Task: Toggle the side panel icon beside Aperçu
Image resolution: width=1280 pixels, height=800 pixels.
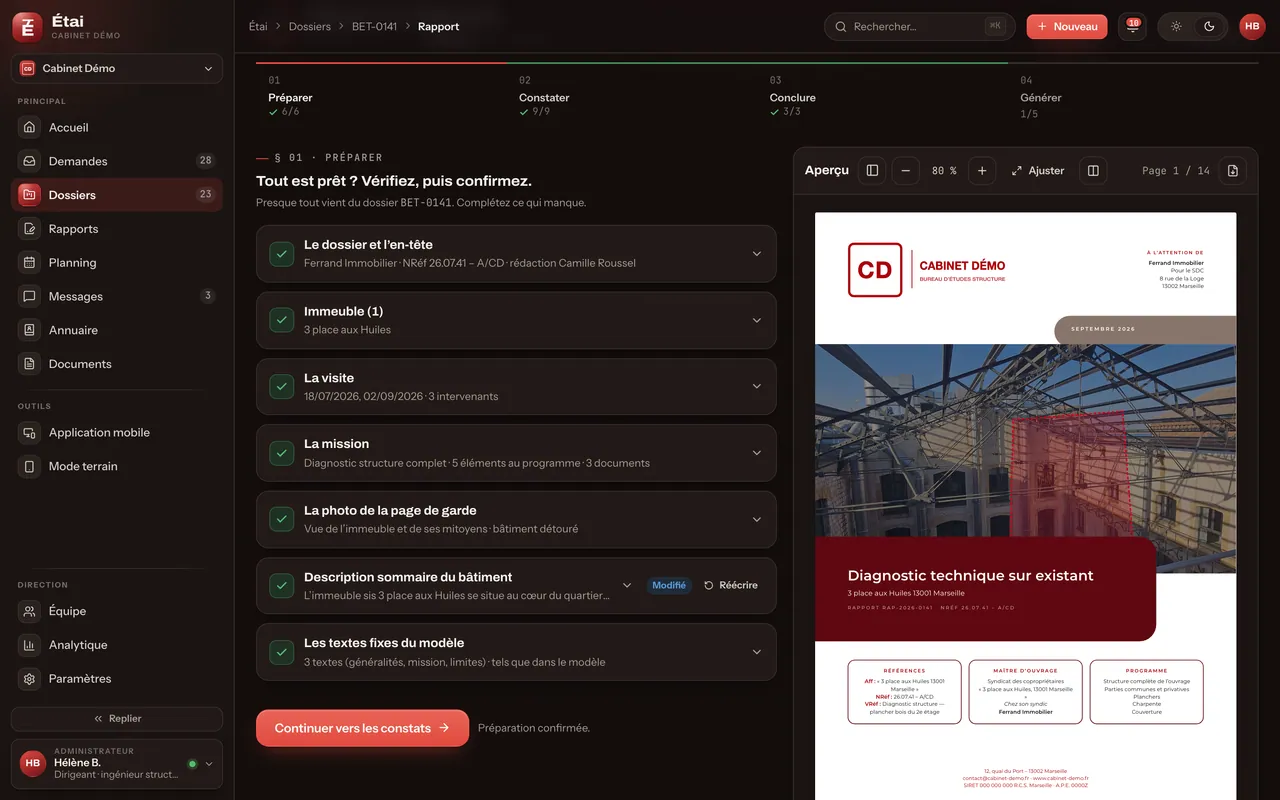Action: tap(872, 171)
